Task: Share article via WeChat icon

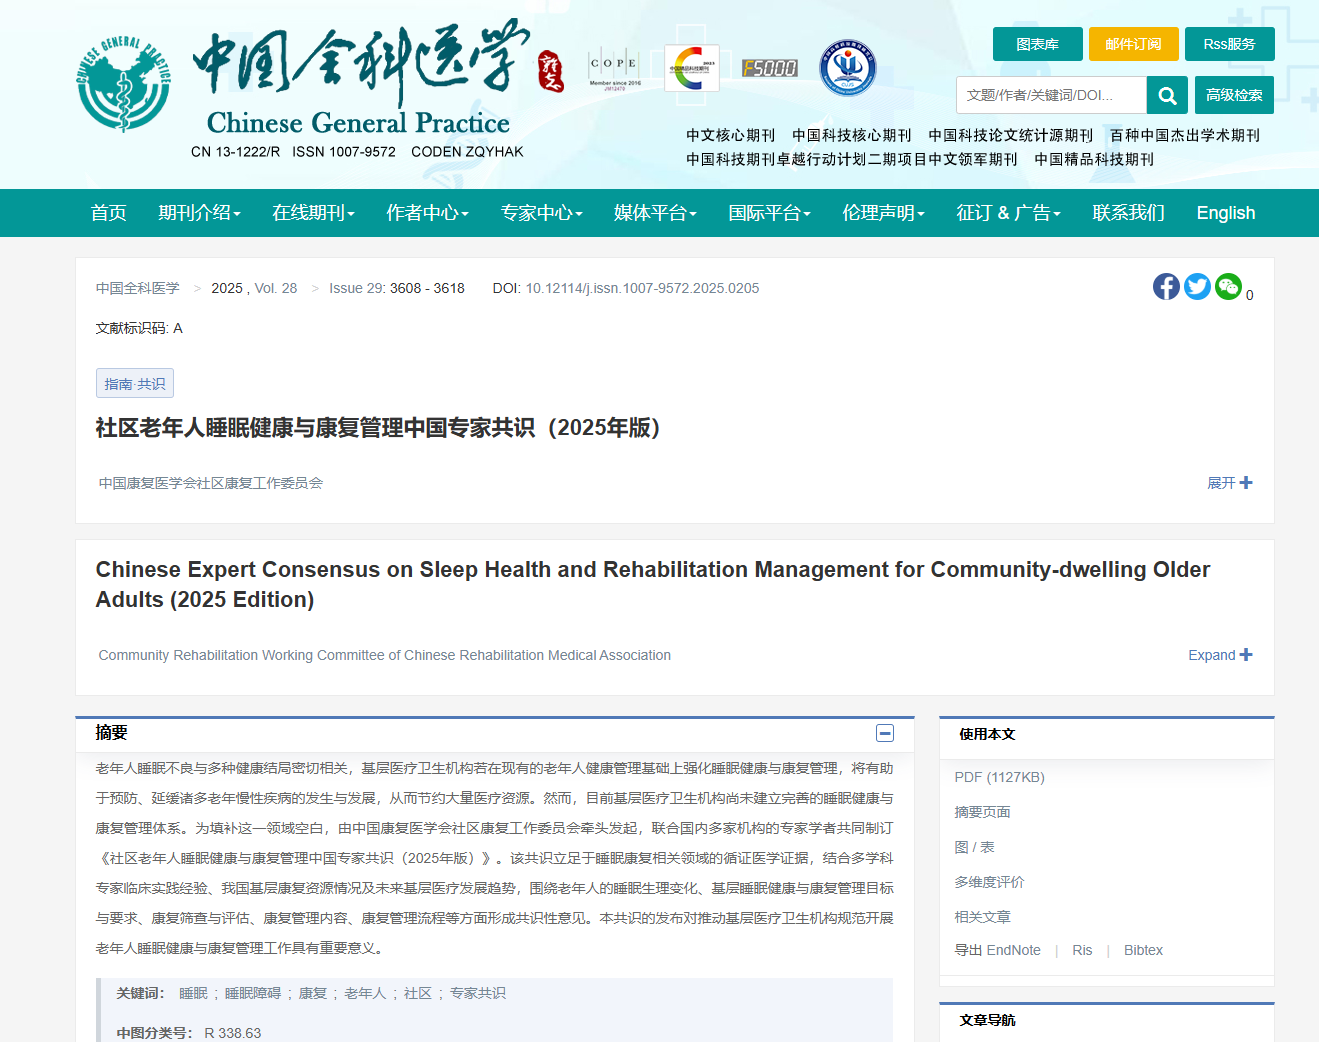Action: (1228, 287)
